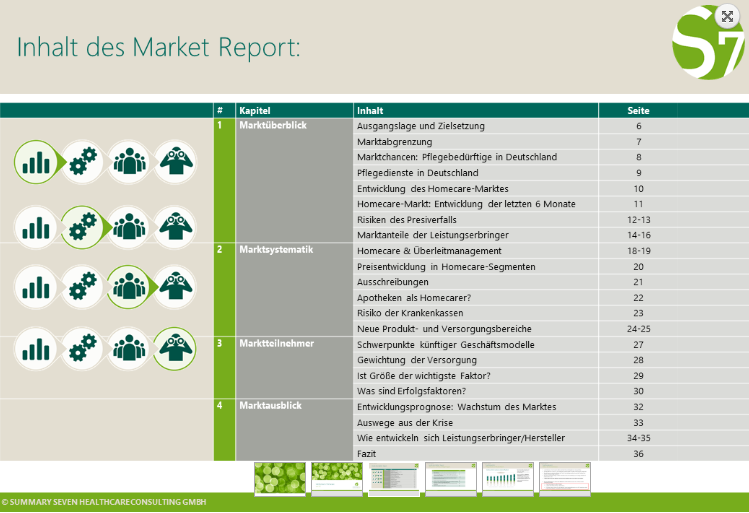Click people group icon in the highlighted bar chart row
Viewport: 749px width, 513px height.
click(x=129, y=162)
